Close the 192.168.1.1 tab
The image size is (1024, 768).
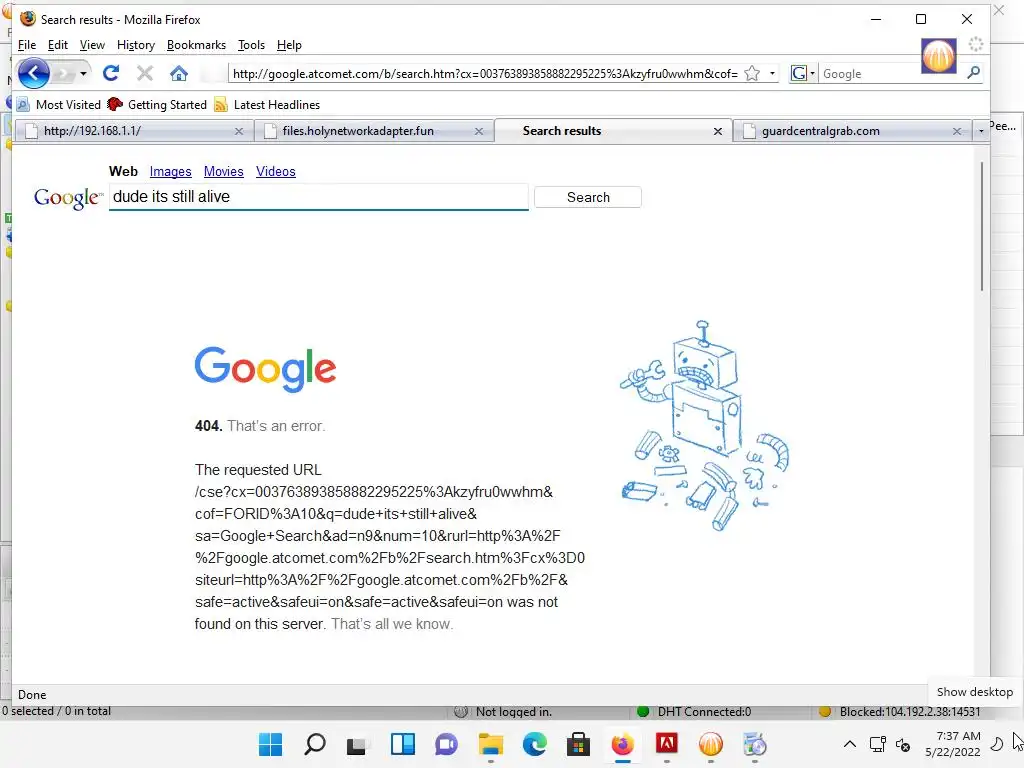coord(239,131)
